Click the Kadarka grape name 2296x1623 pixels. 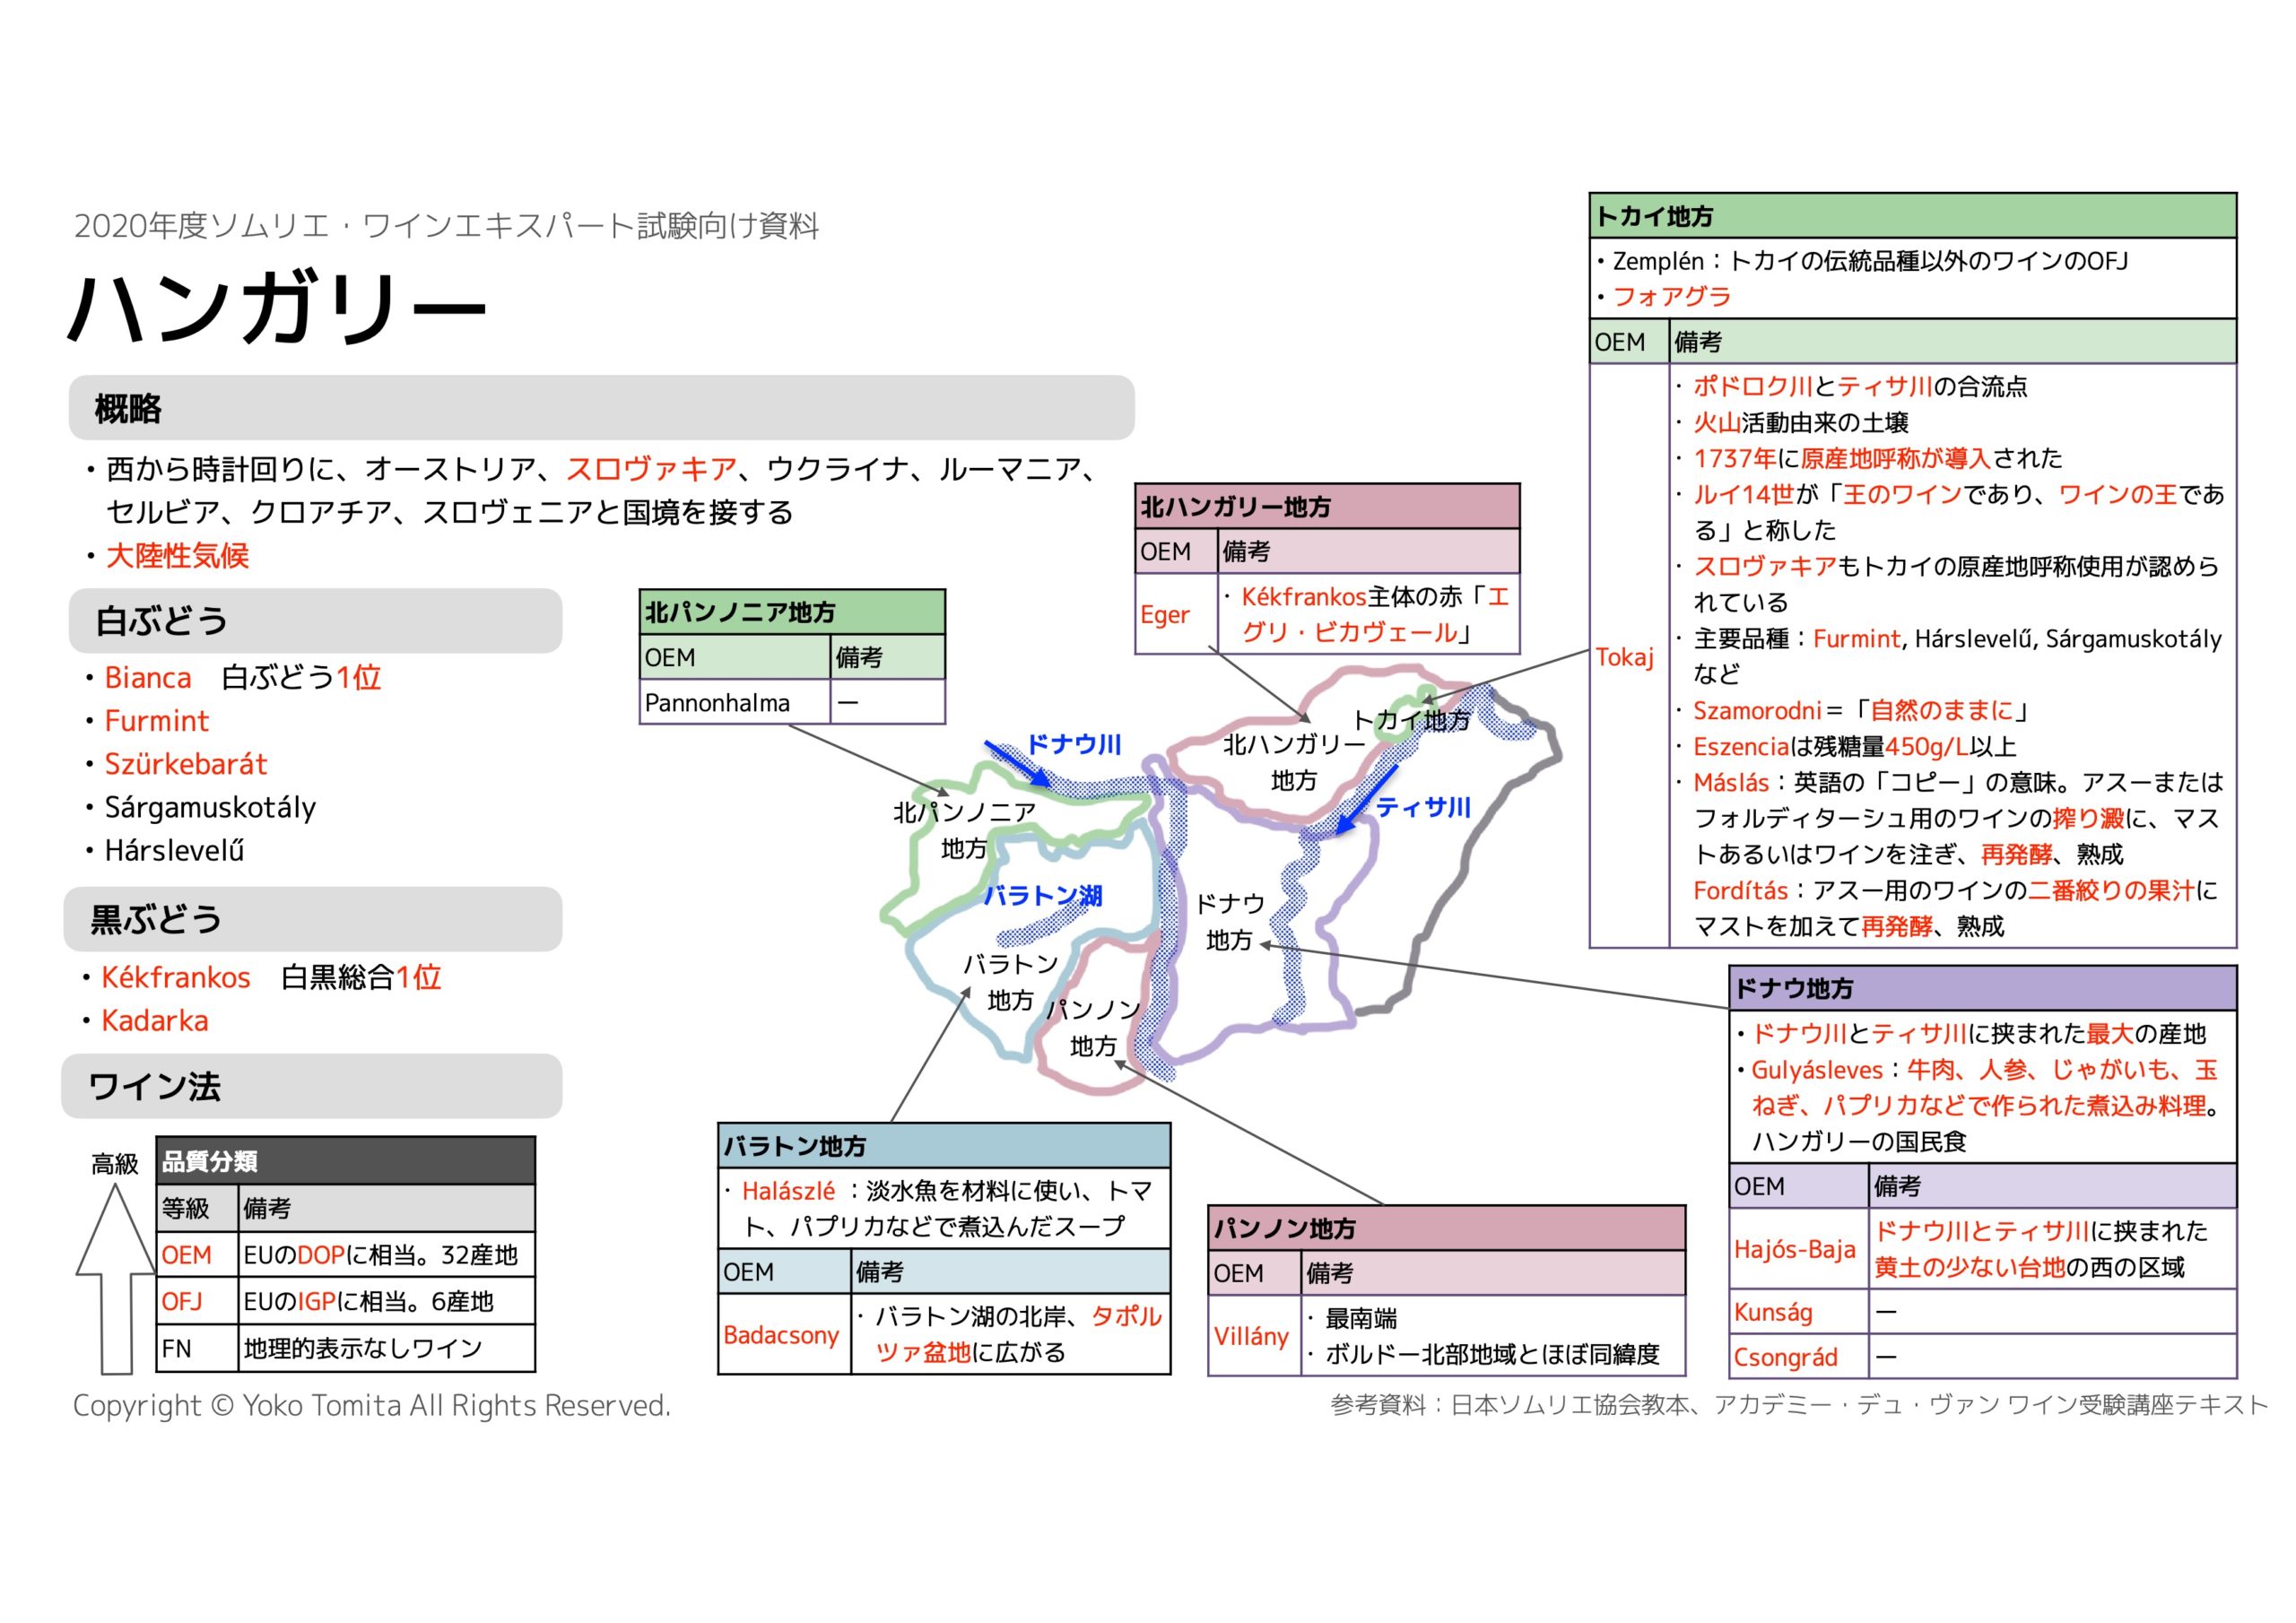[x=155, y=1021]
